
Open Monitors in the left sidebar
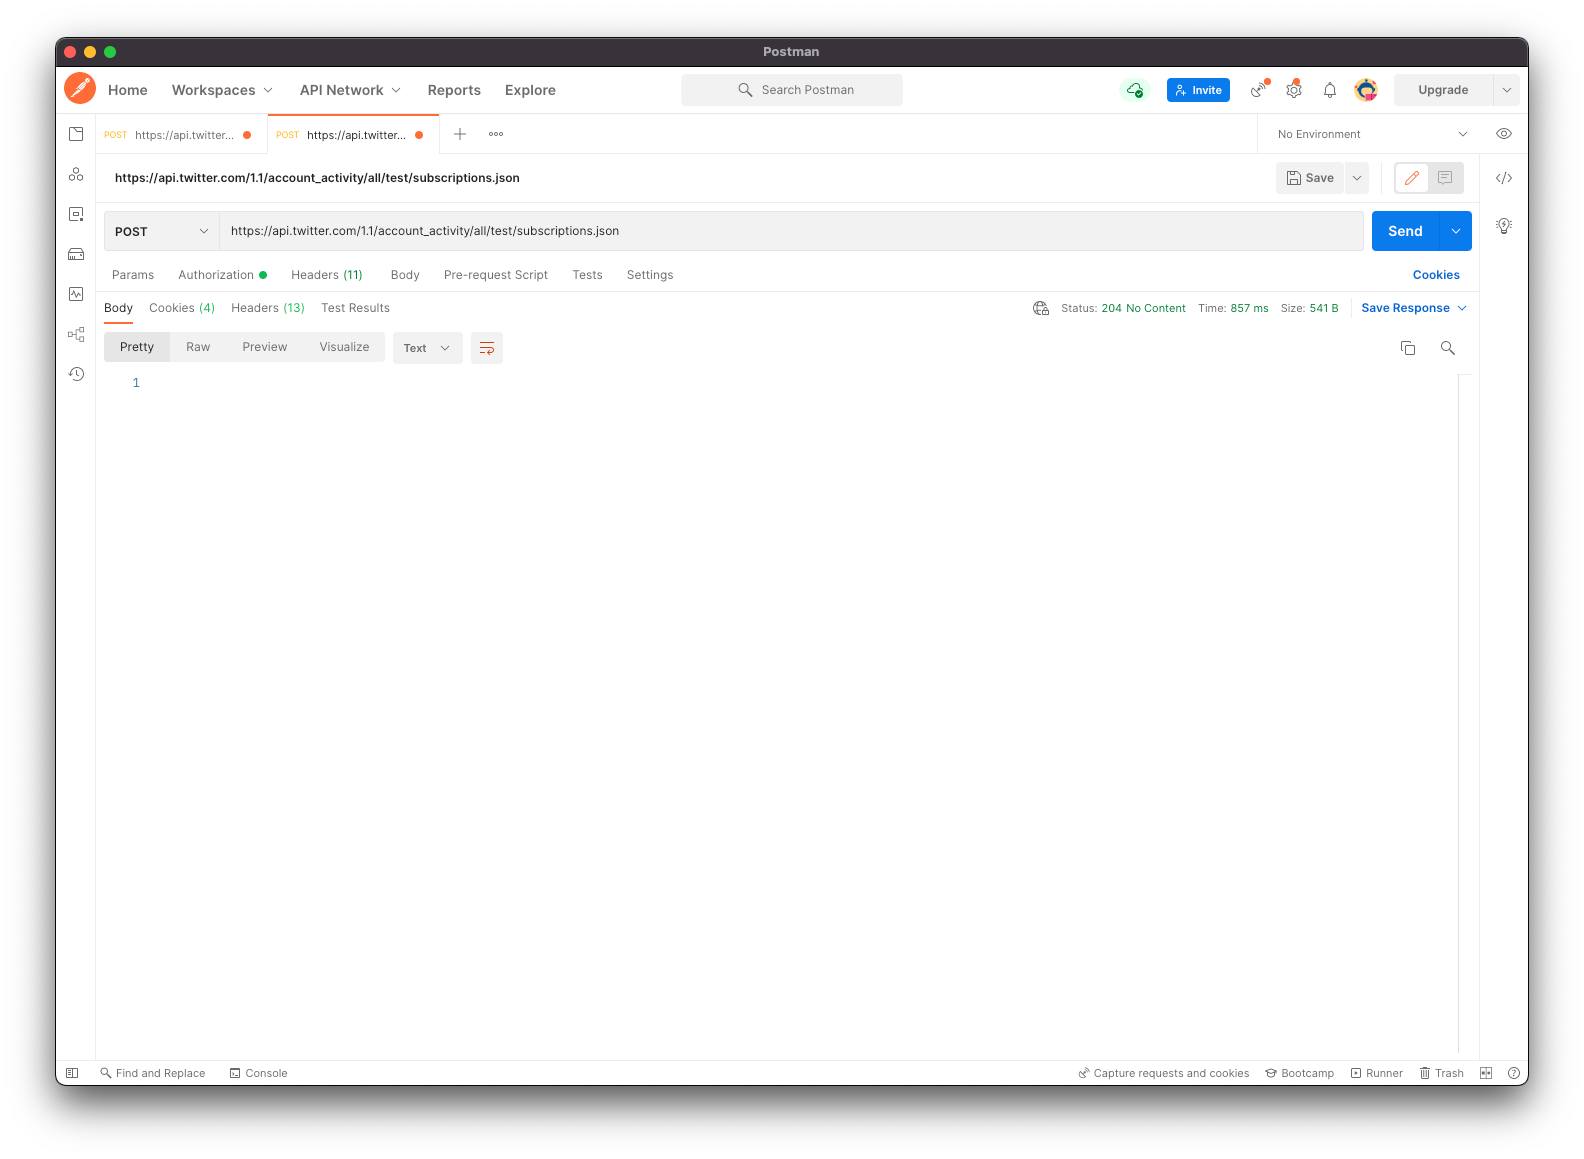76,294
